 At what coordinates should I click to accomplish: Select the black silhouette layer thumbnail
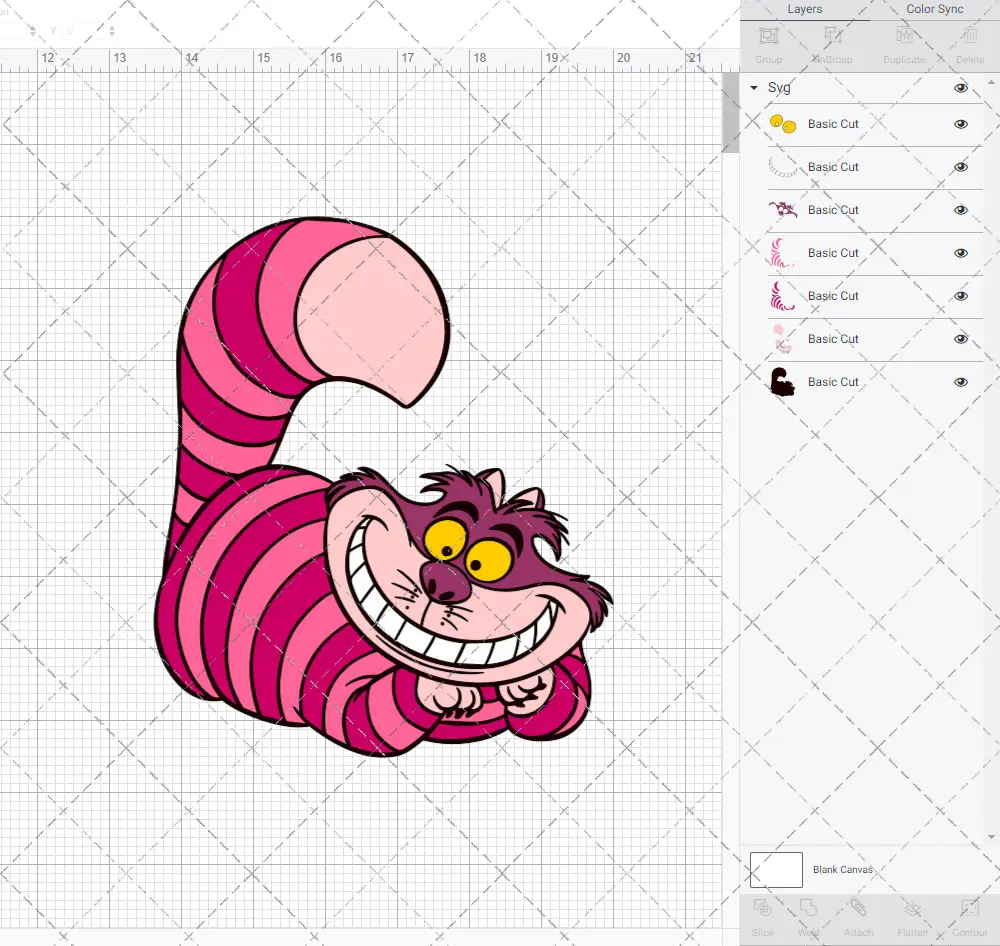click(x=783, y=381)
